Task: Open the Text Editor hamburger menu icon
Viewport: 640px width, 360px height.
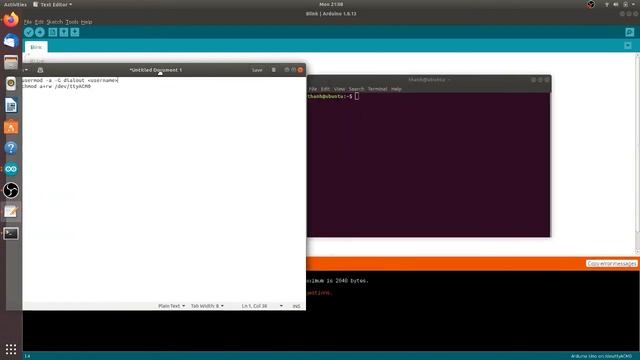Action: click(273, 70)
